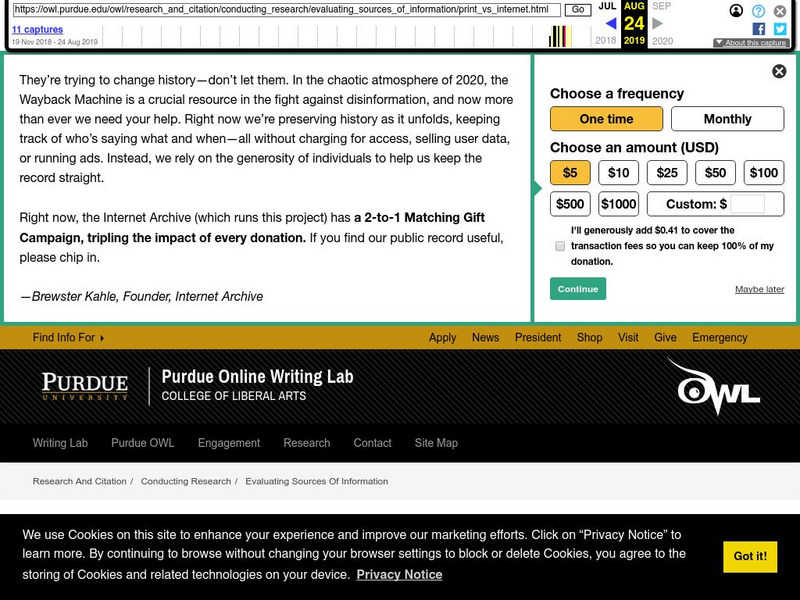Go to next capture with the forward arrow
Image resolution: width=800 pixels, height=600 pixels.
(657, 23)
